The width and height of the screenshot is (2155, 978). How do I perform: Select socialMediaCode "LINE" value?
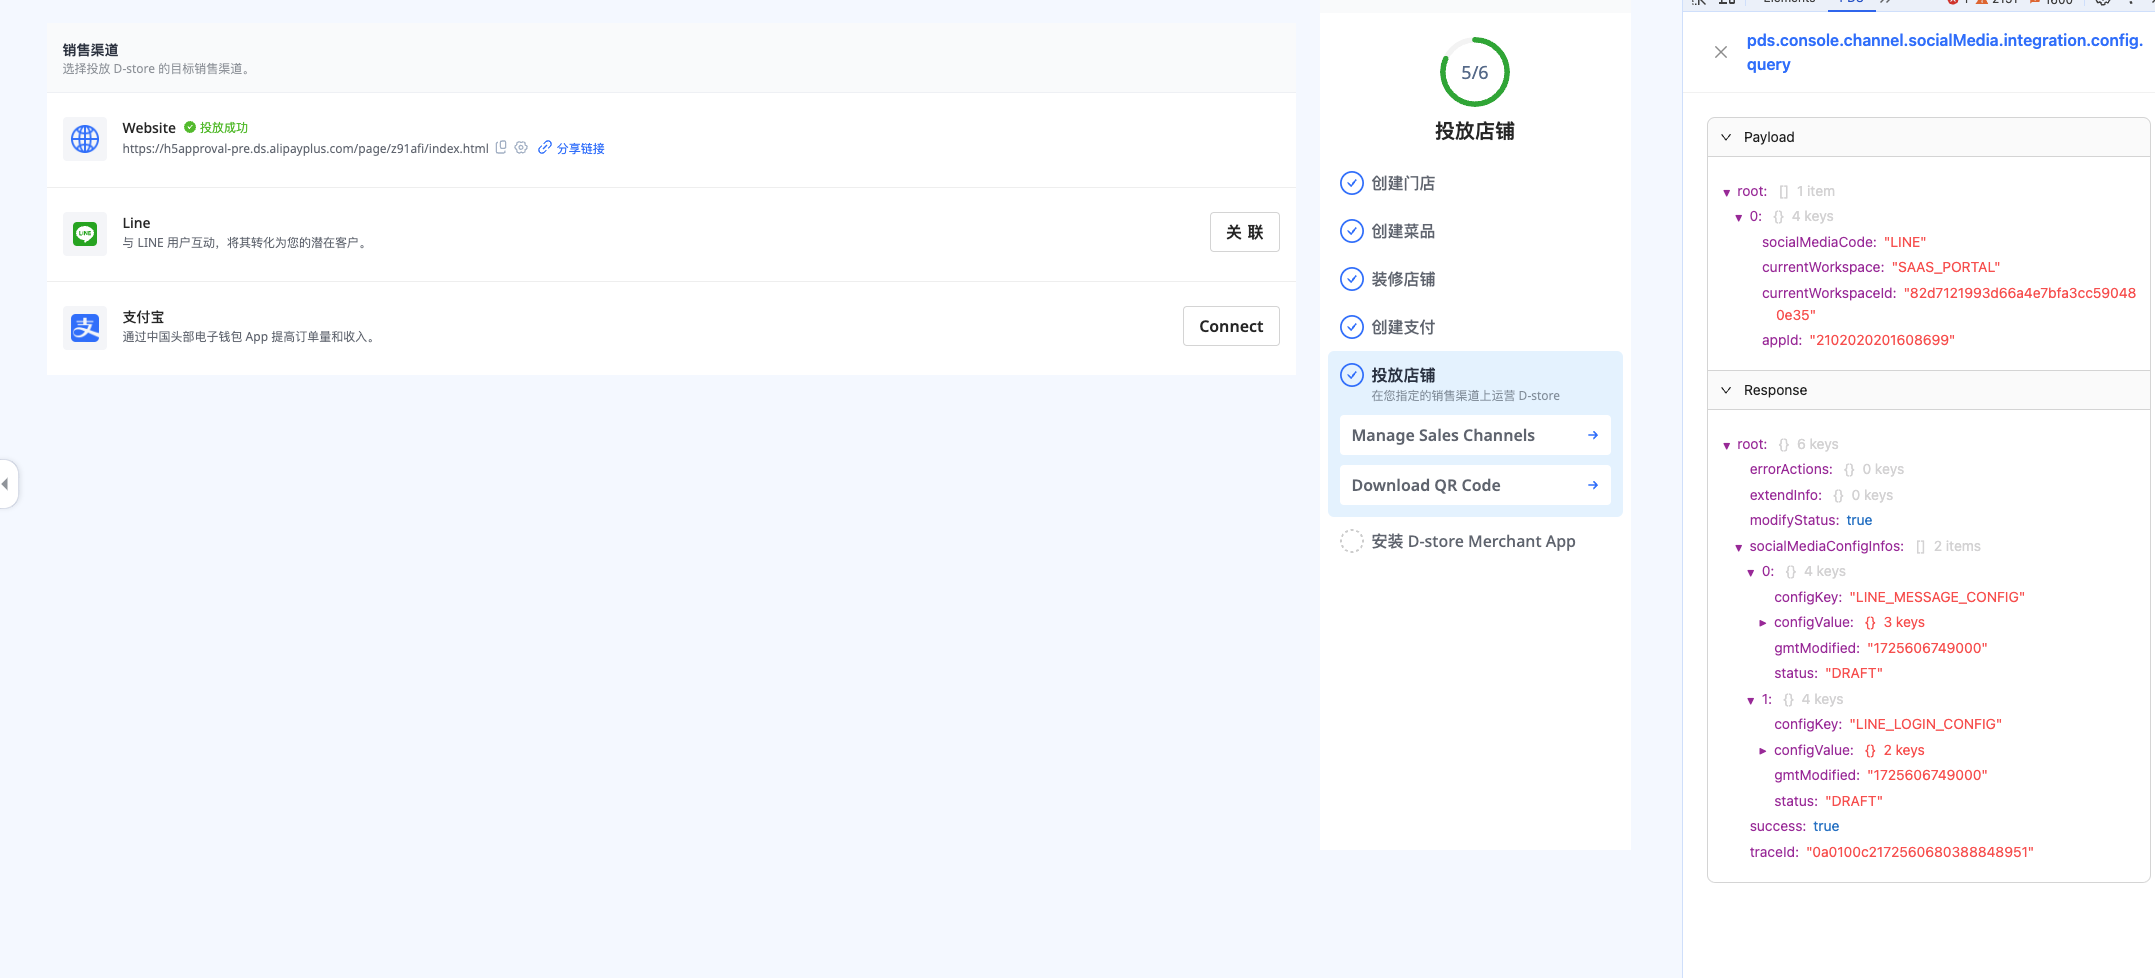(x=1904, y=242)
